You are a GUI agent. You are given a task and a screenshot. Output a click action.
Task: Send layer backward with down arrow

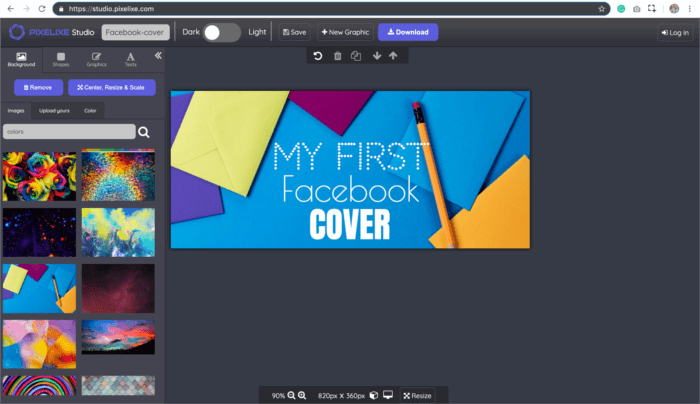pyautogui.click(x=377, y=56)
